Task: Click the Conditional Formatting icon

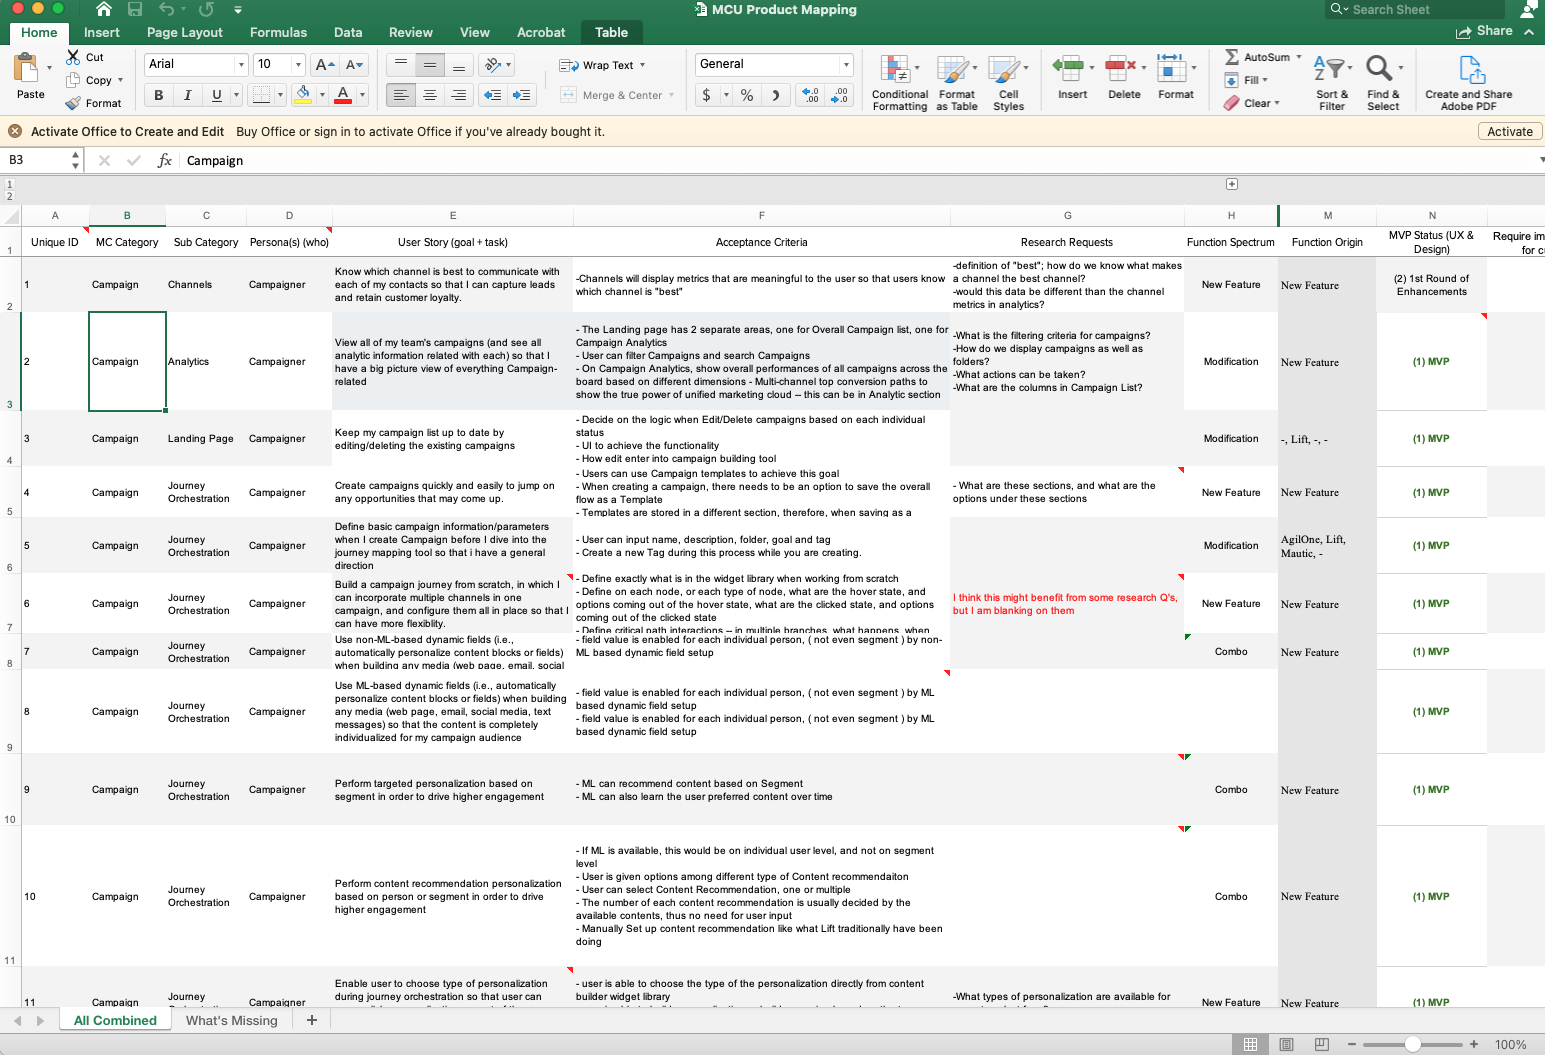Action: [x=895, y=69]
